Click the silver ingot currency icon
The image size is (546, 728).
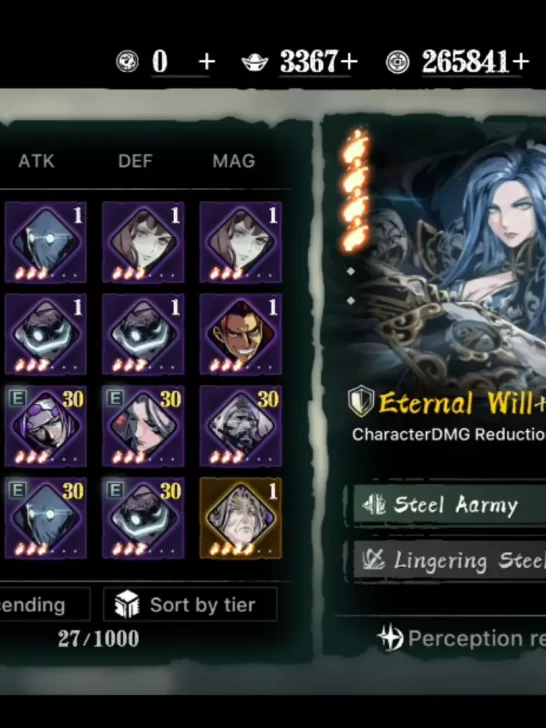(255, 62)
